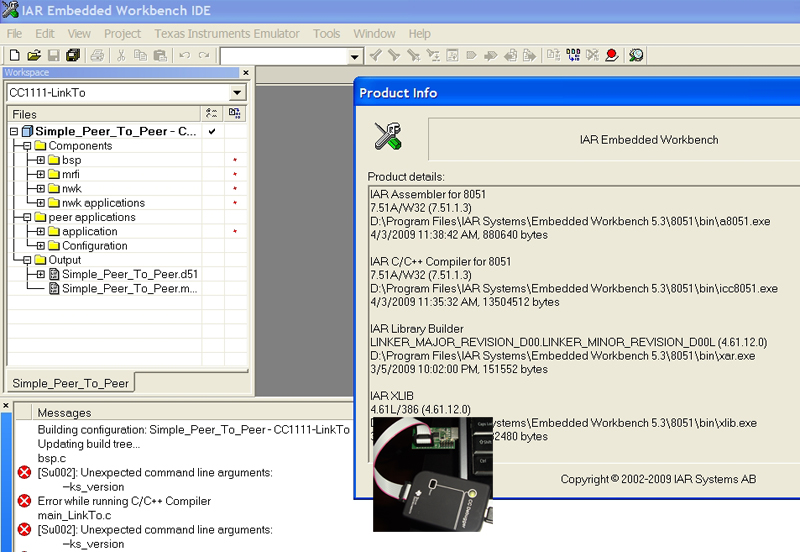The image size is (800, 552).
Task: Select the 'Error while running C/C++ Compiler' message
Action: [x=124, y=501]
